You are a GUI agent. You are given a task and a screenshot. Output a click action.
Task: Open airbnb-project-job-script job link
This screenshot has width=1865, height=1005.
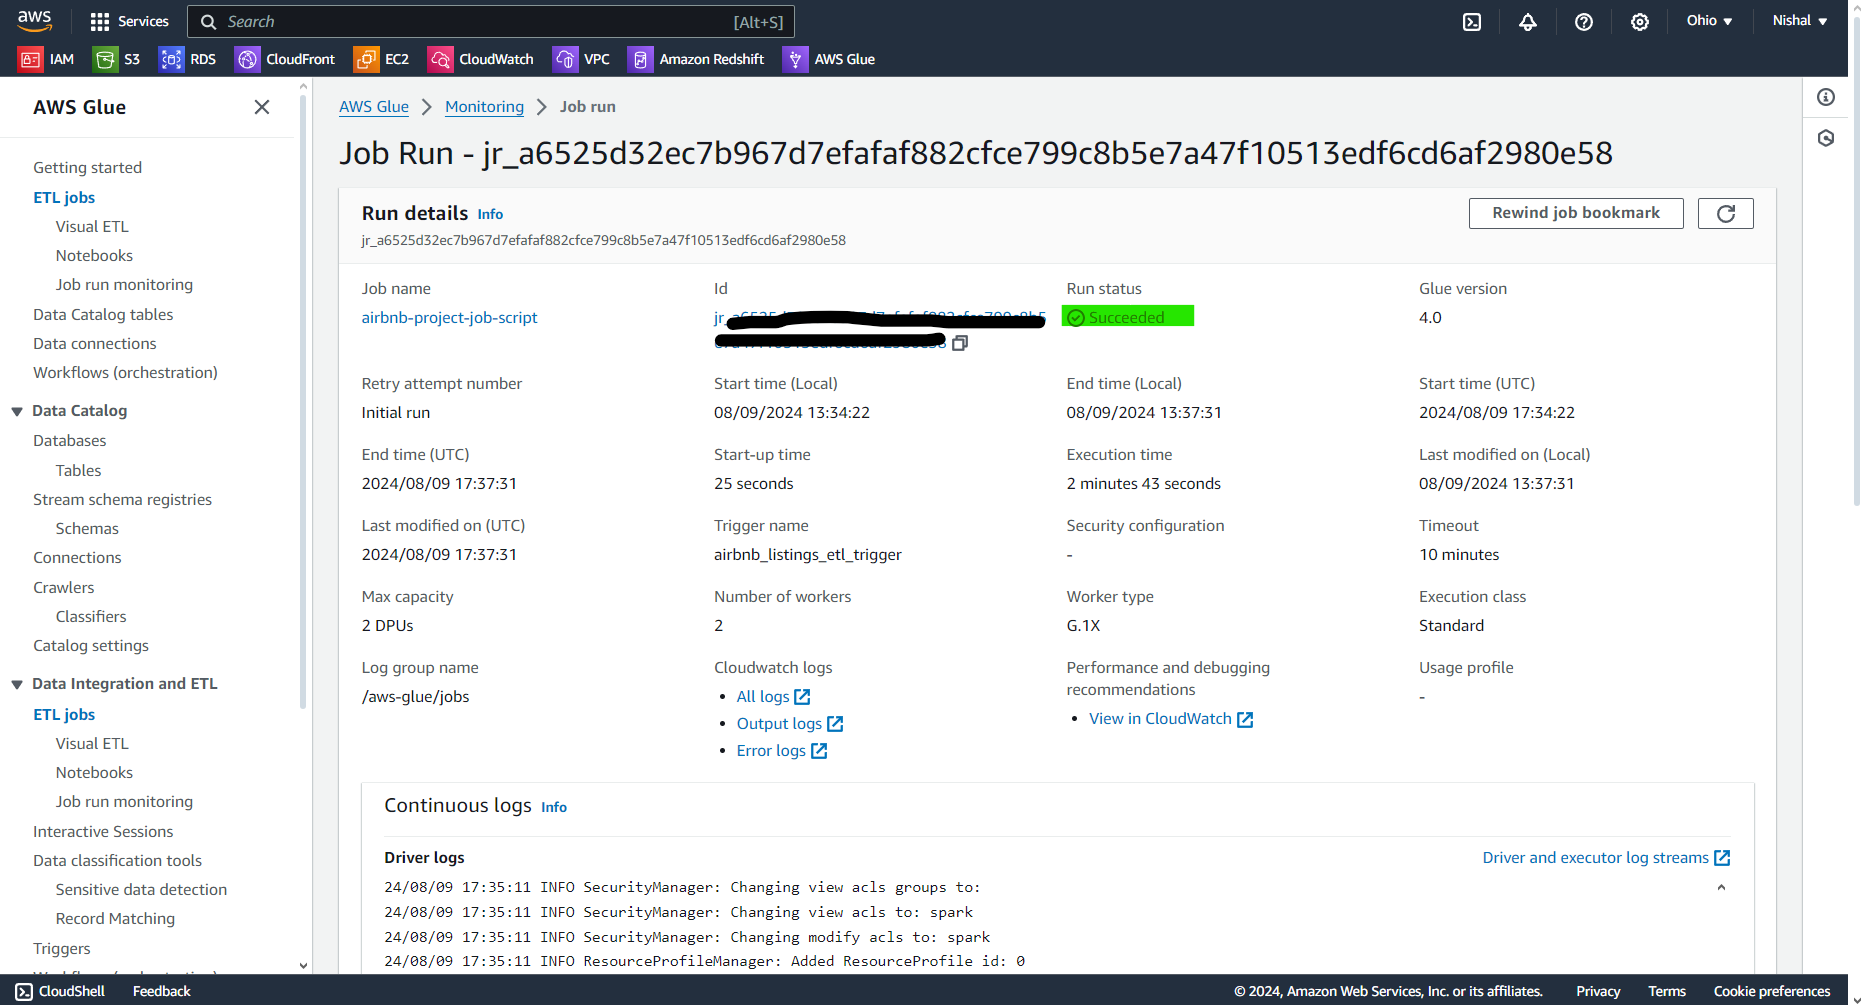[x=449, y=317]
